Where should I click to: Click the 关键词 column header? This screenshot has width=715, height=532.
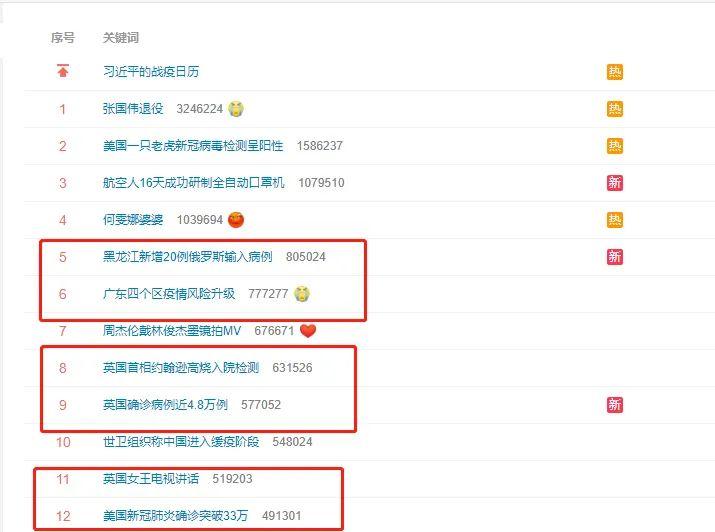coord(121,37)
